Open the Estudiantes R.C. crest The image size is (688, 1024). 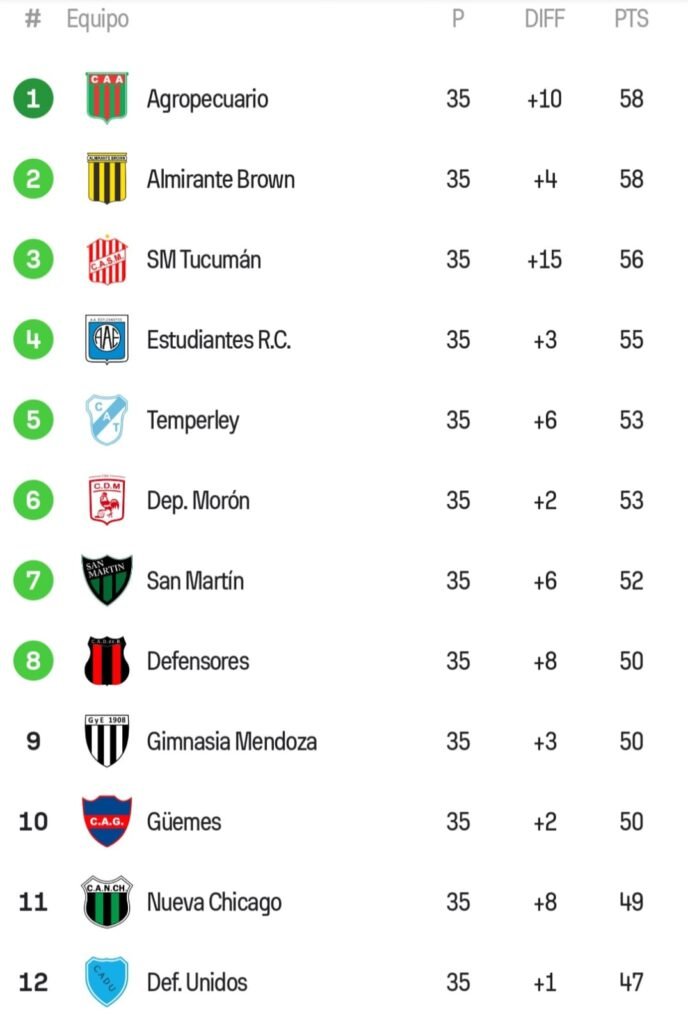click(x=106, y=340)
